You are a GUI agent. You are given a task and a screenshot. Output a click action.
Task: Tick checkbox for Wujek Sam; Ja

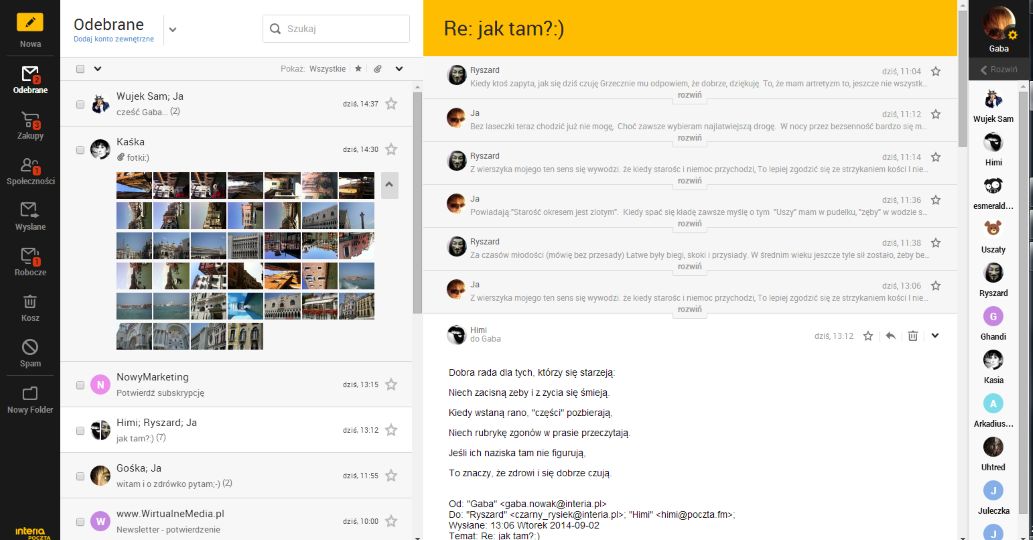pyautogui.click(x=80, y=104)
